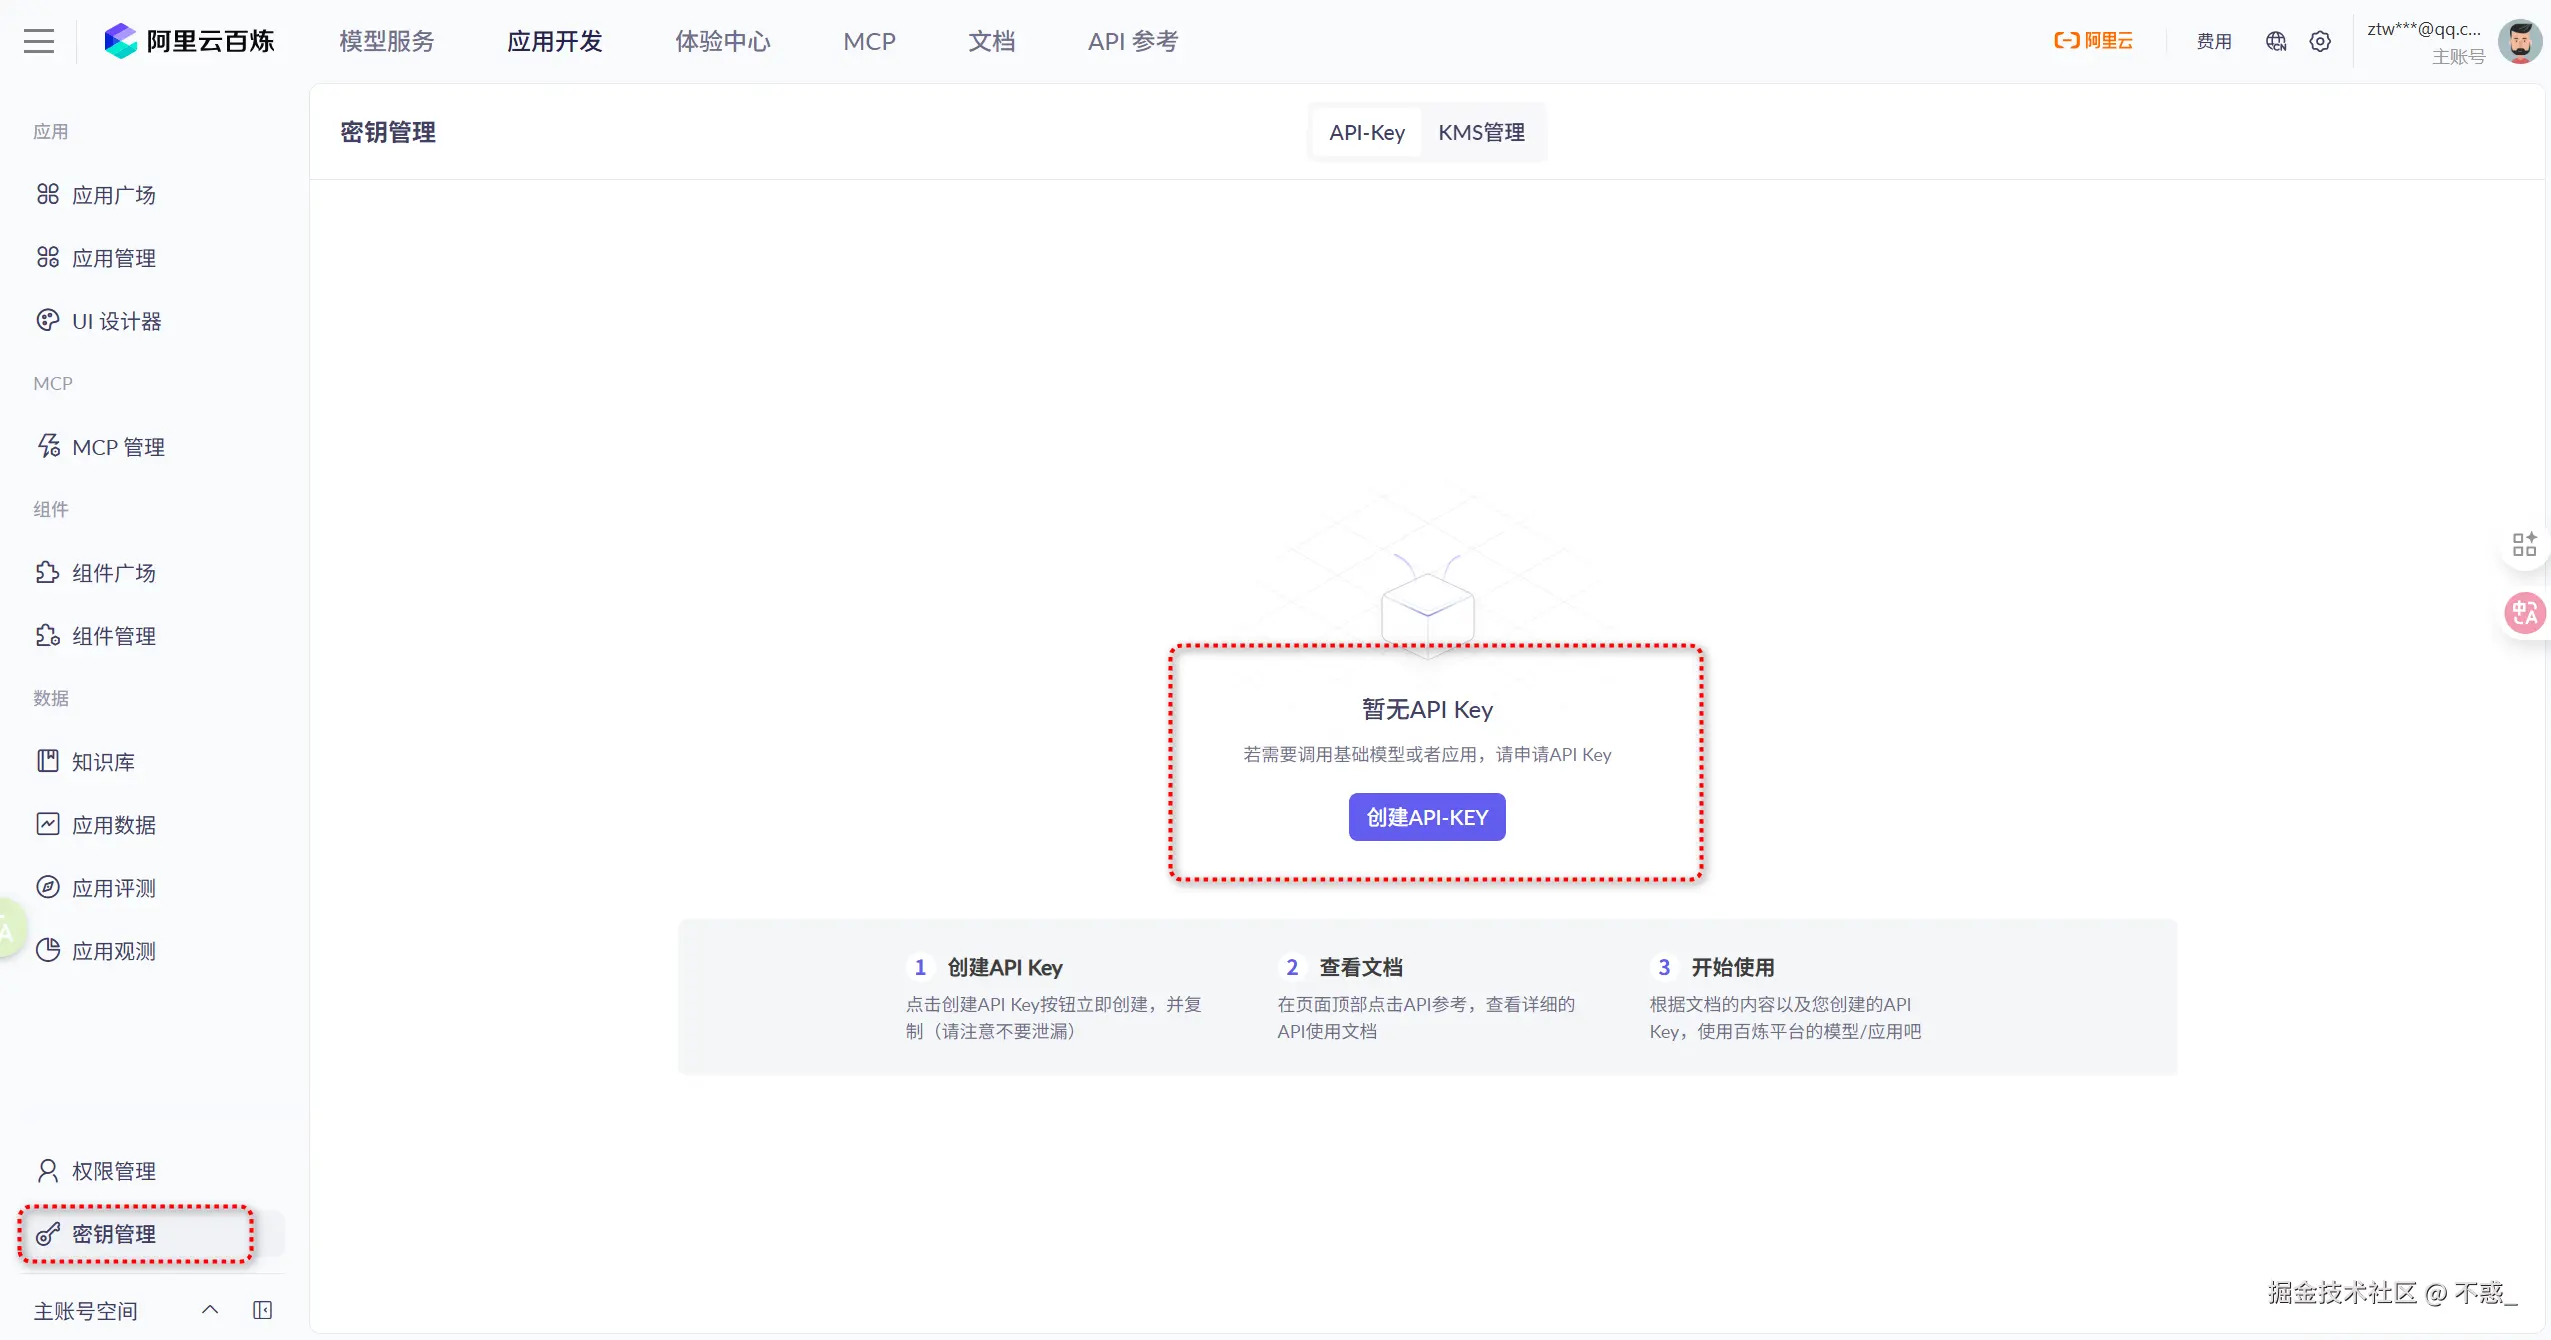The image size is (2551, 1340).
Task: Open the settings gear icon
Action: click(2320, 41)
